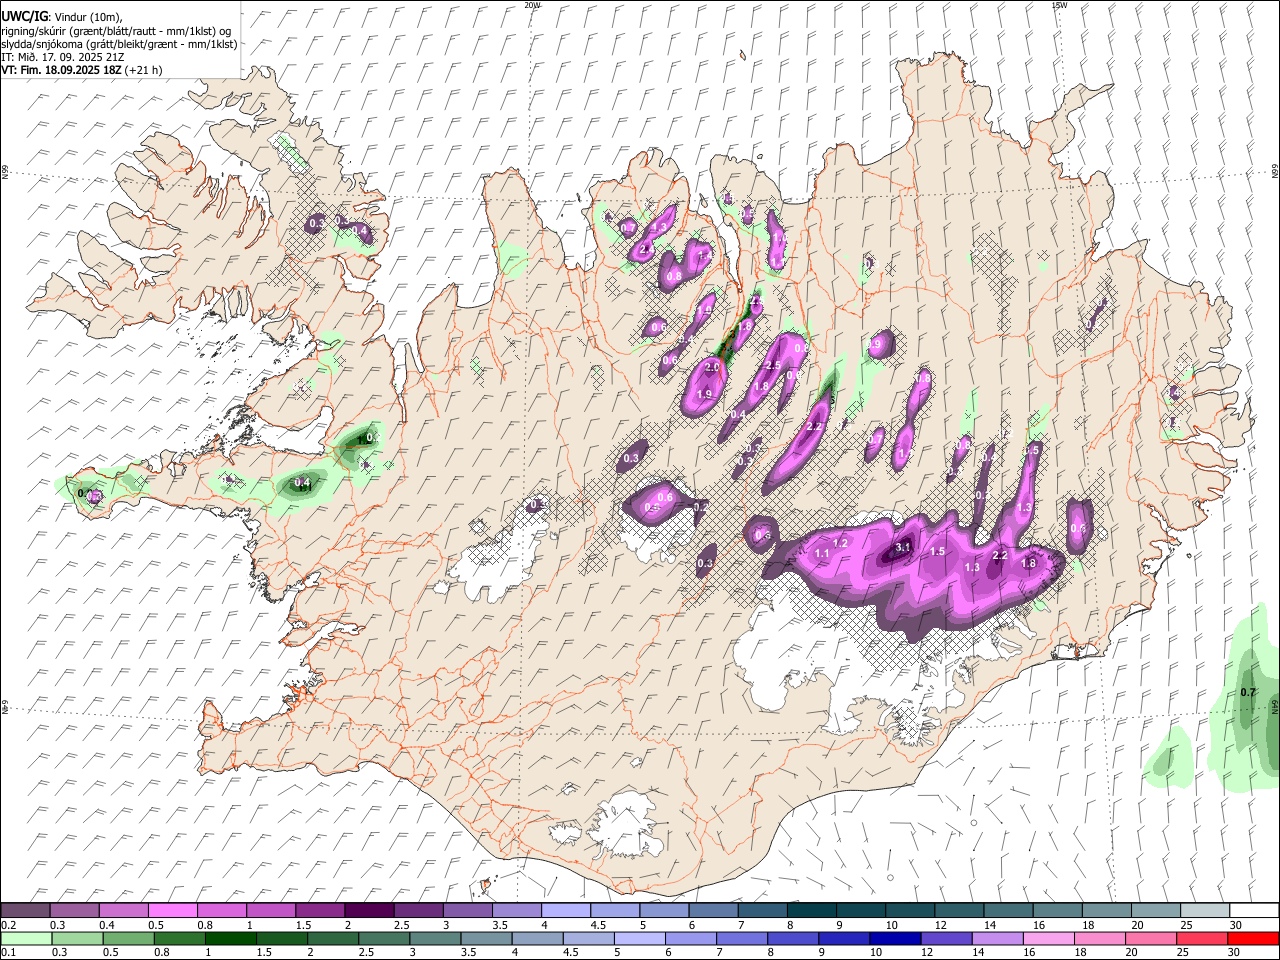Click the "0.7" value in the offshore green rain area
The height and width of the screenshot is (960, 1280).
[1248, 692]
